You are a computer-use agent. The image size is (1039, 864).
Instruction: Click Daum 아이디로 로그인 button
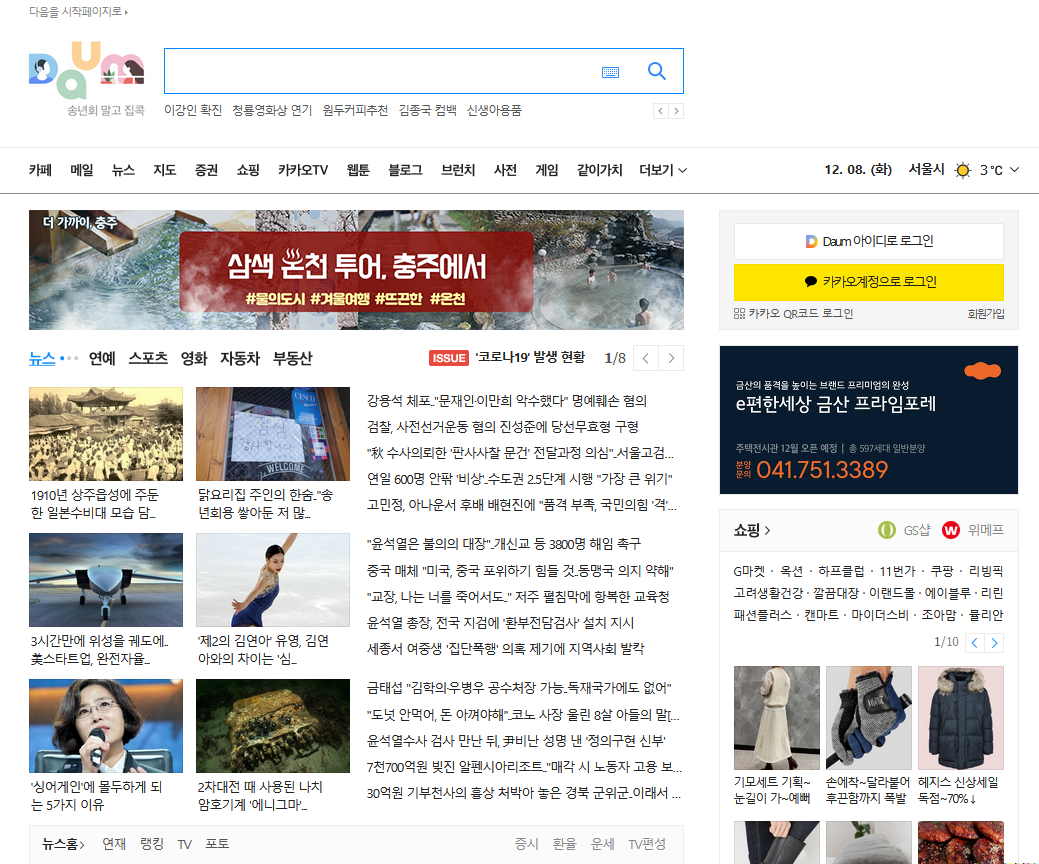tap(869, 241)
